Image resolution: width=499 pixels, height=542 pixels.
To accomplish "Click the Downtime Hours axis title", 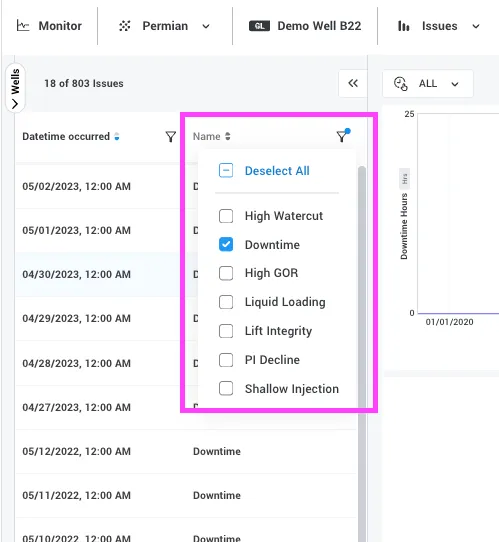I will tap(404, 226).
